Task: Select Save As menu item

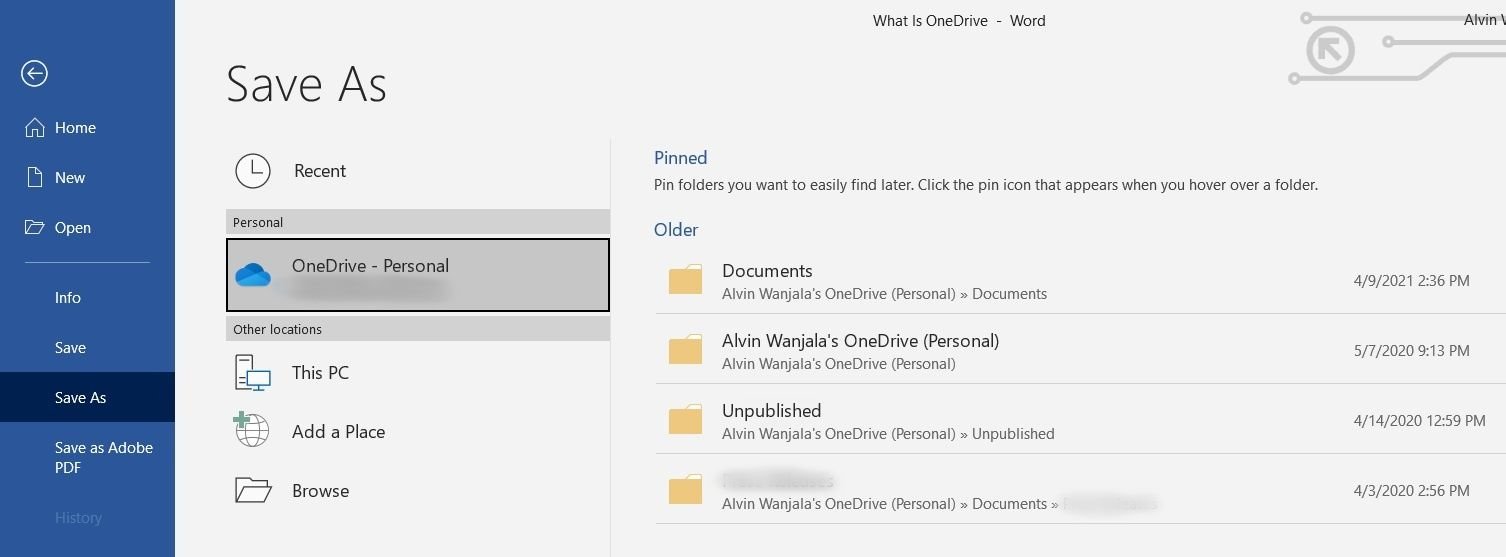Action: click(80, 398)
